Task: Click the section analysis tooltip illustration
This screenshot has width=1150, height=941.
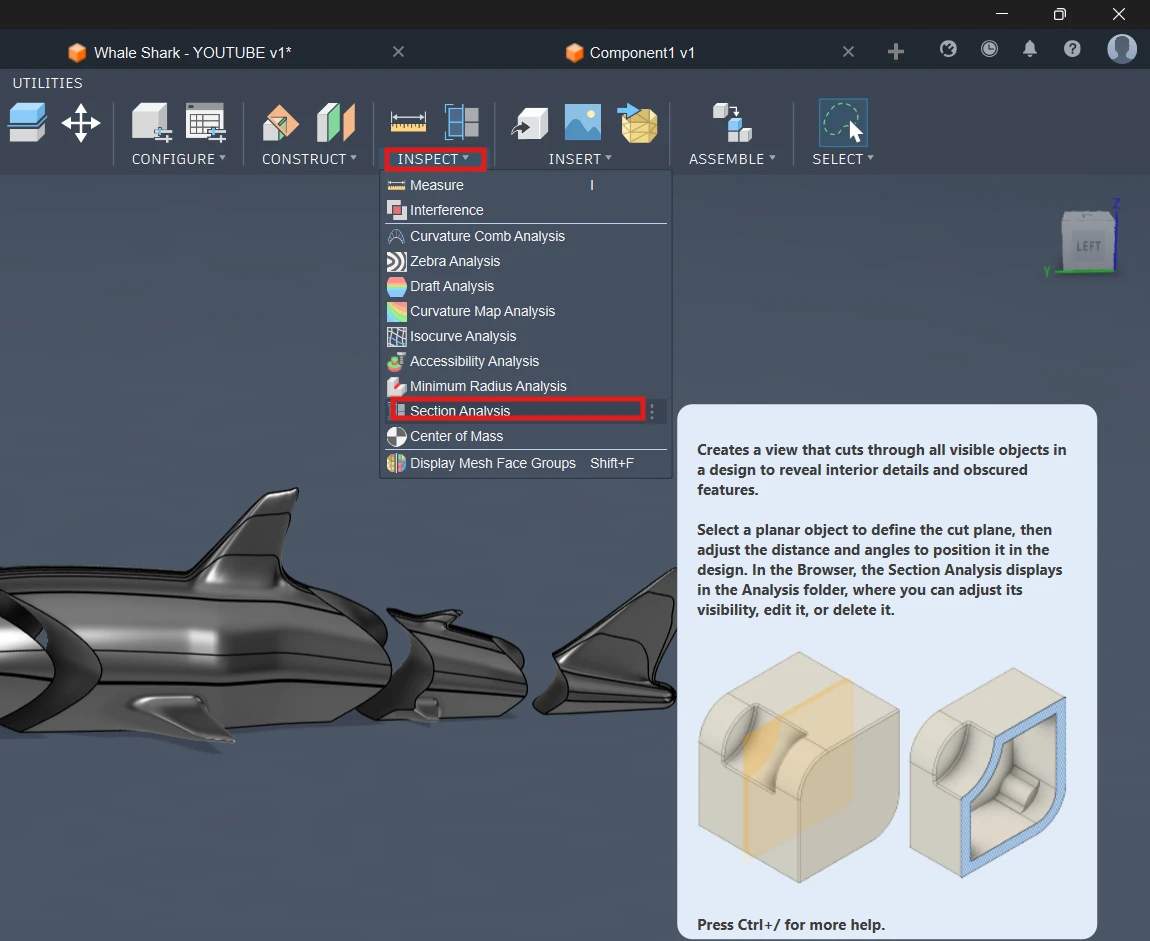Action: click(883, 766)
